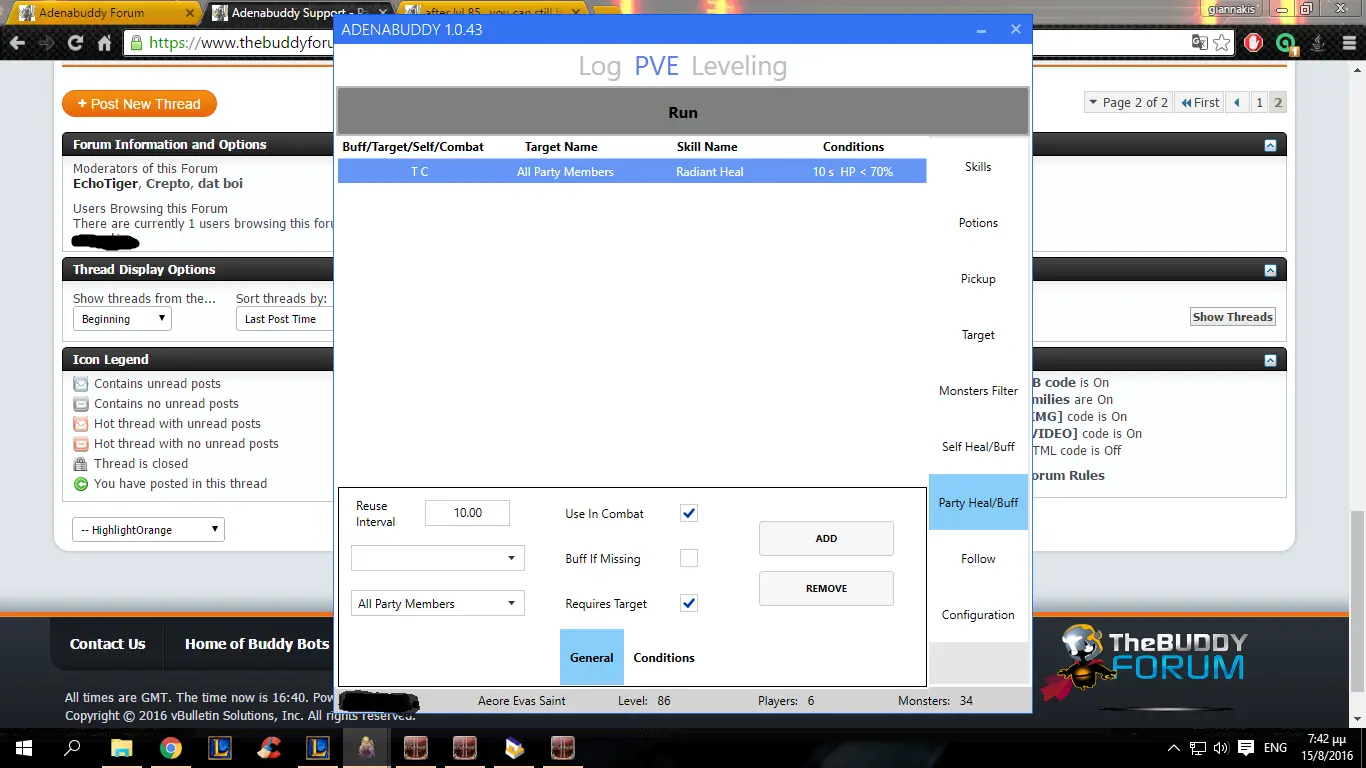Image resolution: width=1366 pixels, height=768 pixels.
Task: Open the AdBlock stop-hand extension
Action: tap(1254, 43)
